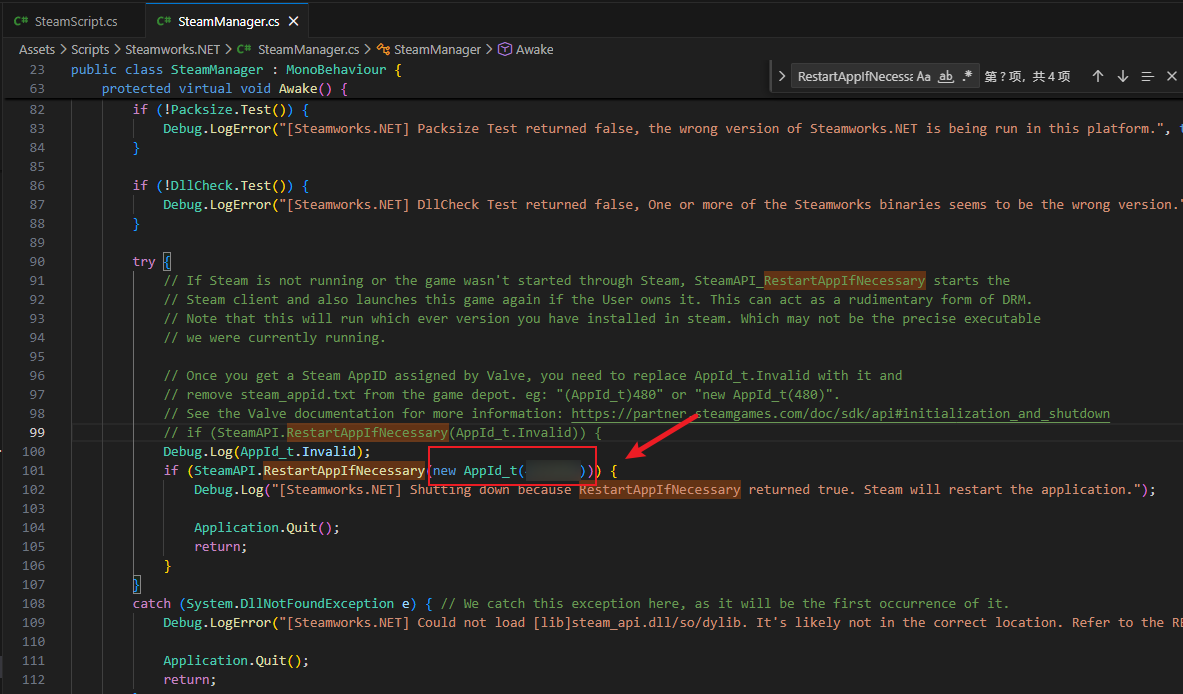Open the SteamManager class breadcrumb
The image size is (1183, 694).
(x=437, y=49)
